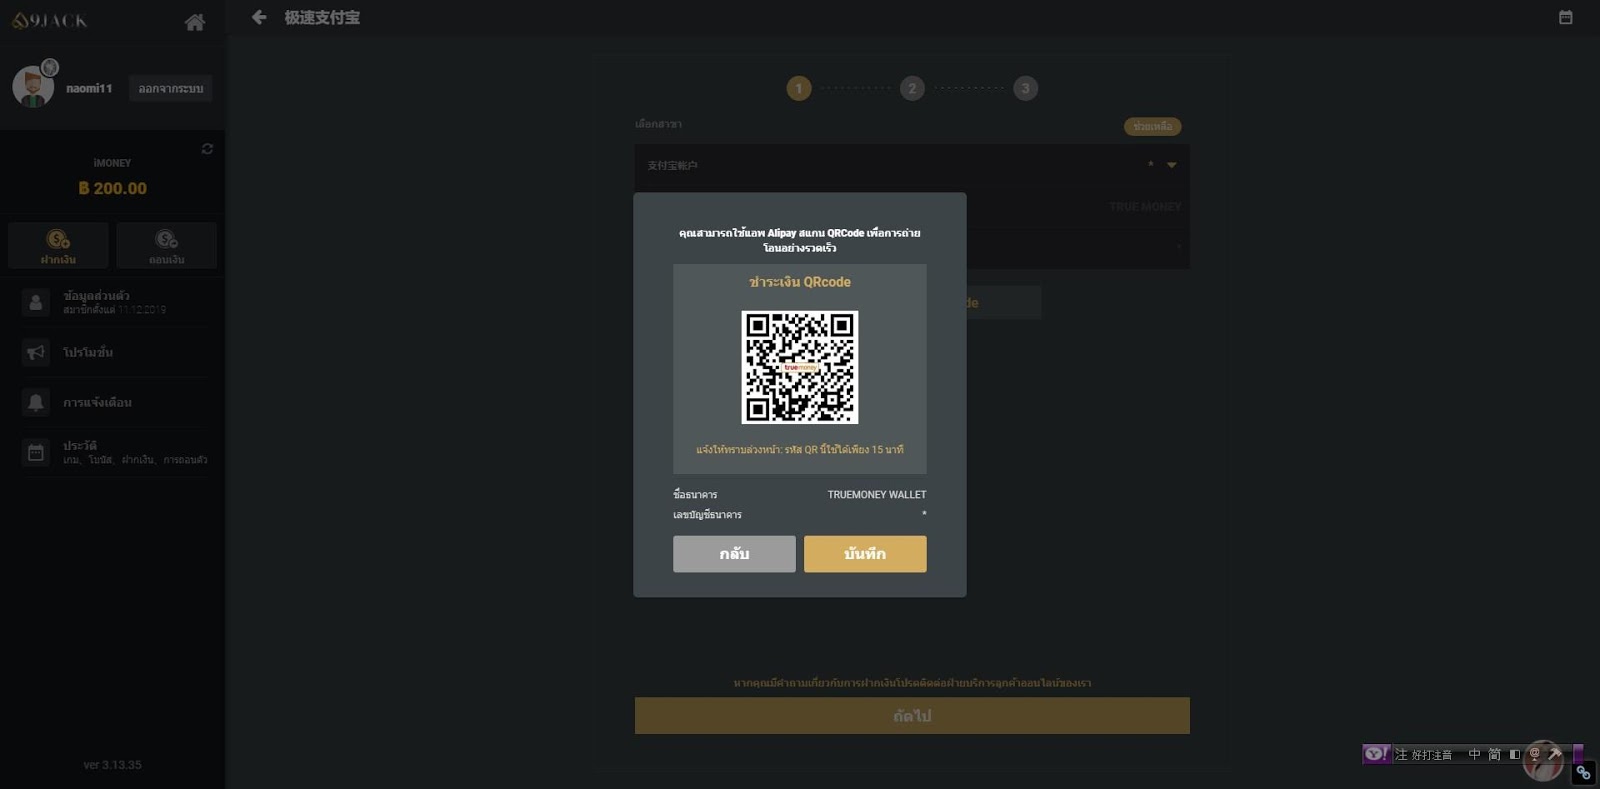The width and height of the screenshot is (1600, 789).
Task: Click the 好打注音 IME label
Action: [1431, 755]
